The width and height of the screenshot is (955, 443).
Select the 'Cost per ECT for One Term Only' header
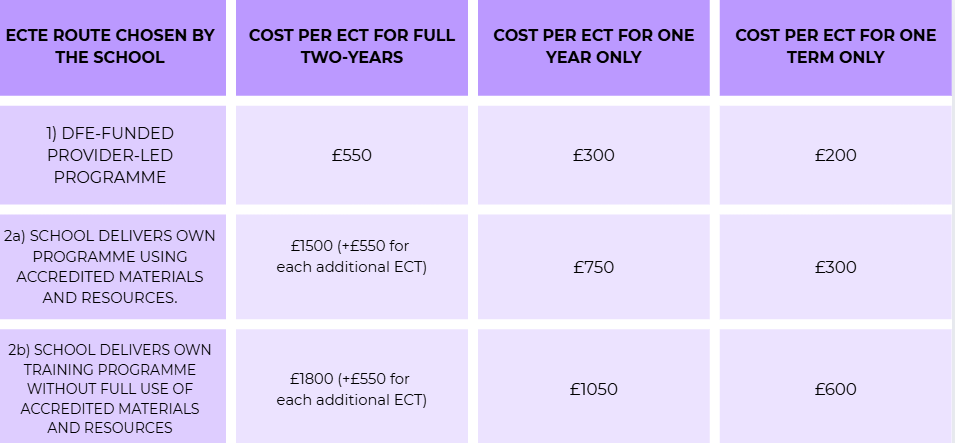[x=836, y=46]
